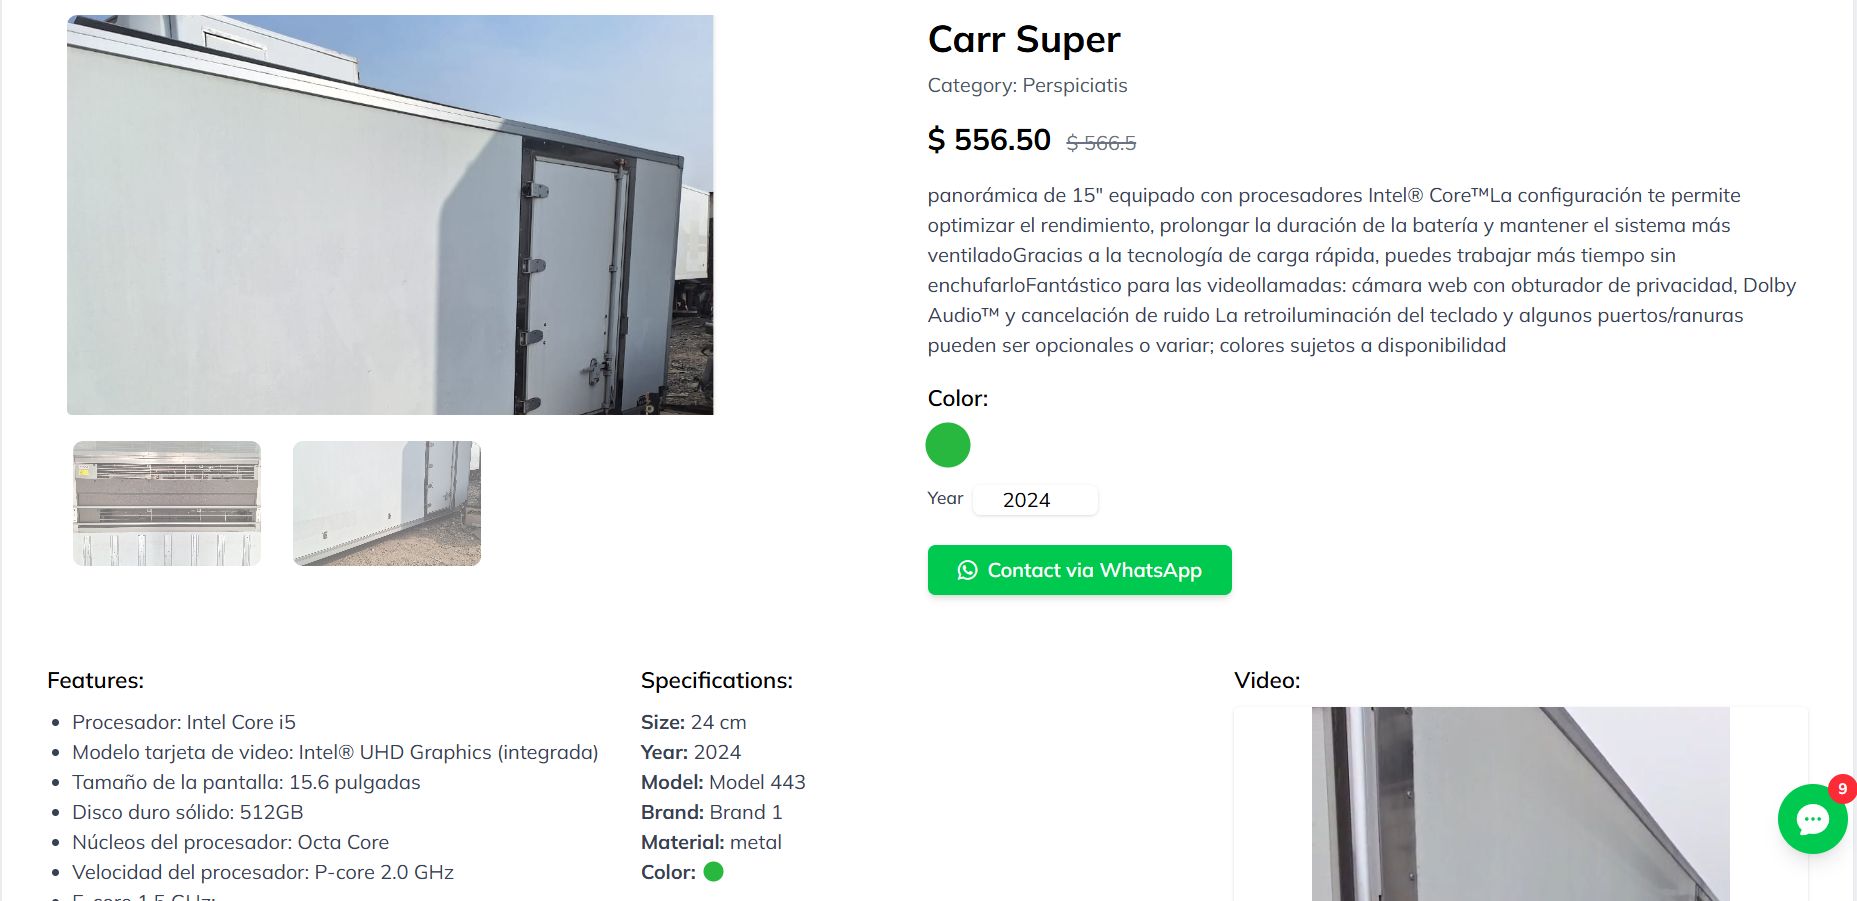This screenshot has width=1857, height=901.
Task: Click the Procesador: Intel Core i5 feature
Action: 184,723
